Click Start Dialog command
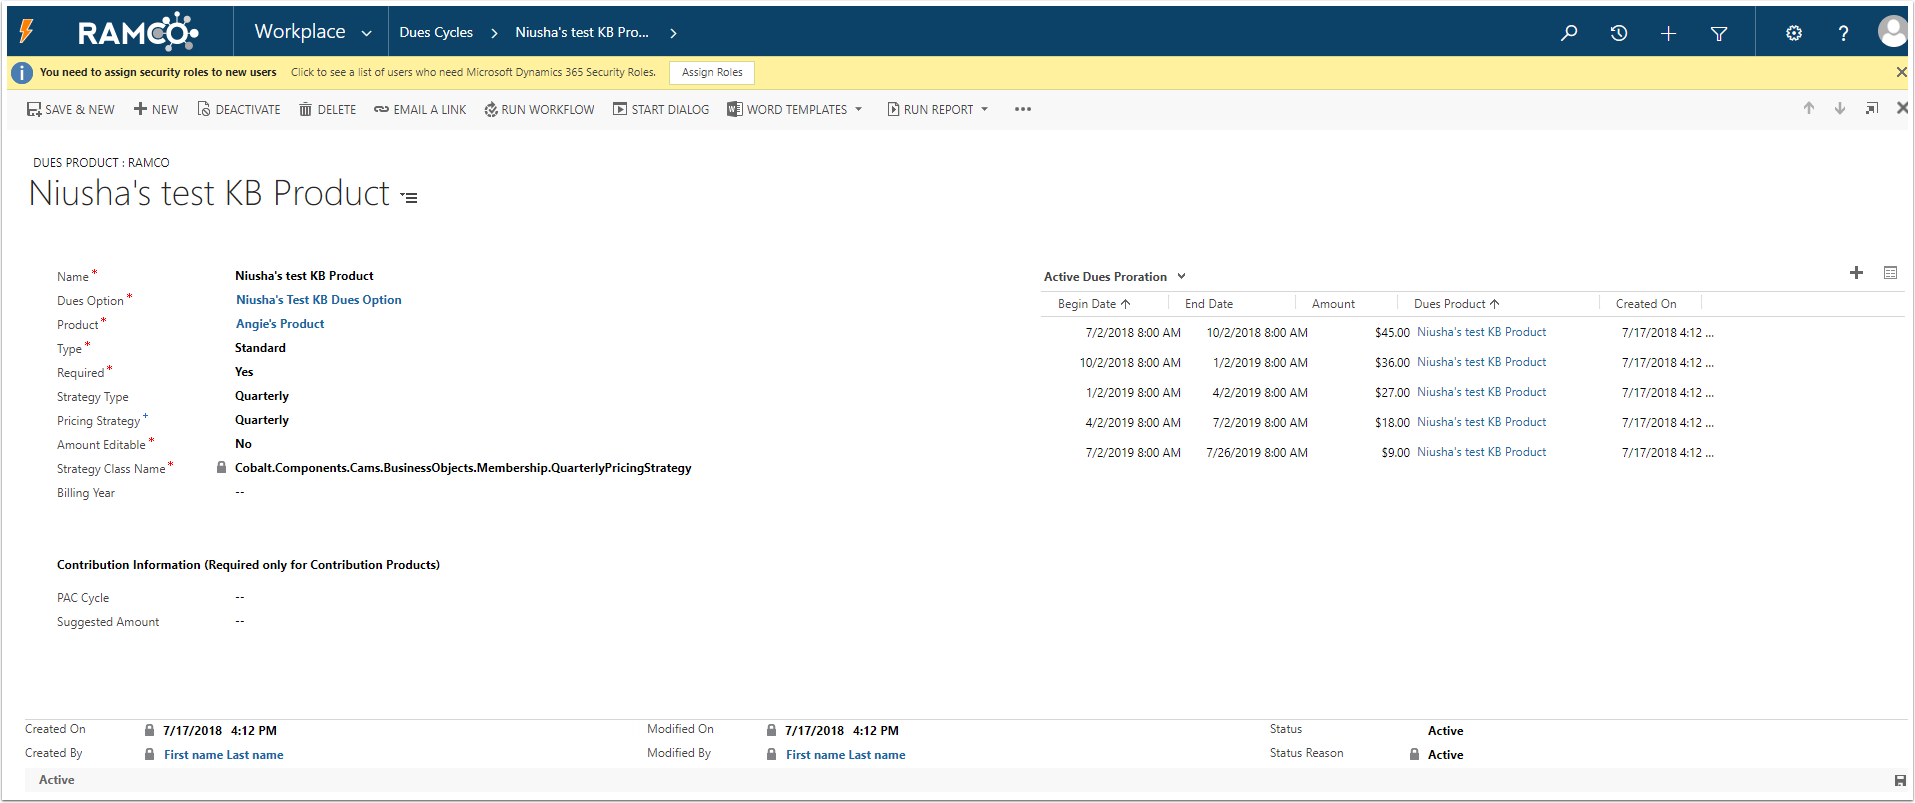1915x803 pixels. 661,109
